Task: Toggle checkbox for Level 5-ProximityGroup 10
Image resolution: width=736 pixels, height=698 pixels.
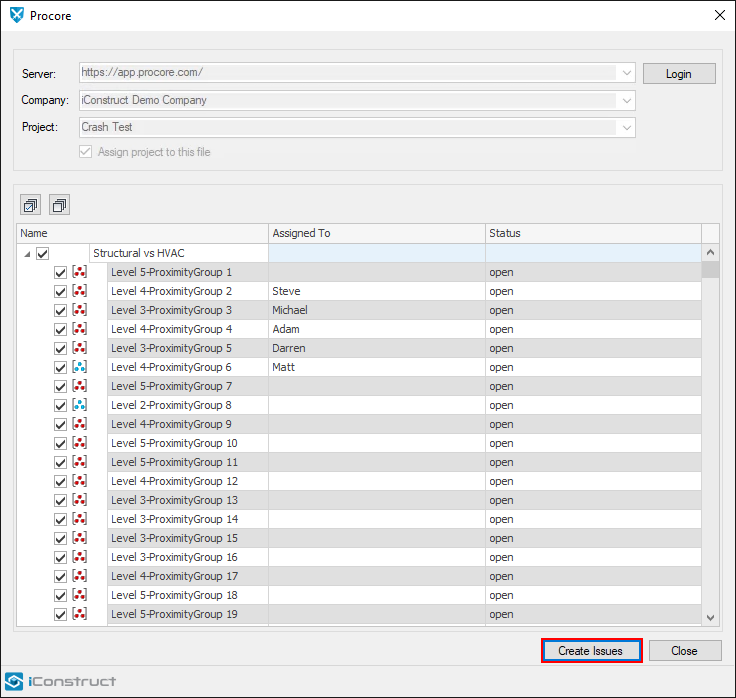Action: (x=60, y=444)
